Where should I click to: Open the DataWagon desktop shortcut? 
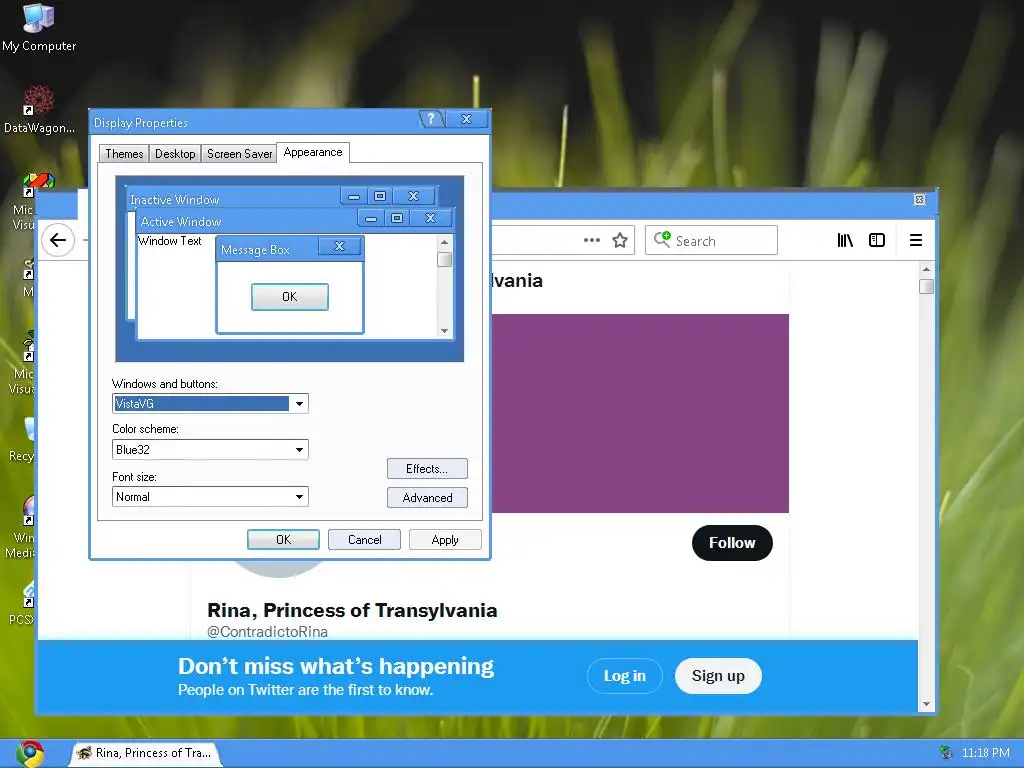39,110
